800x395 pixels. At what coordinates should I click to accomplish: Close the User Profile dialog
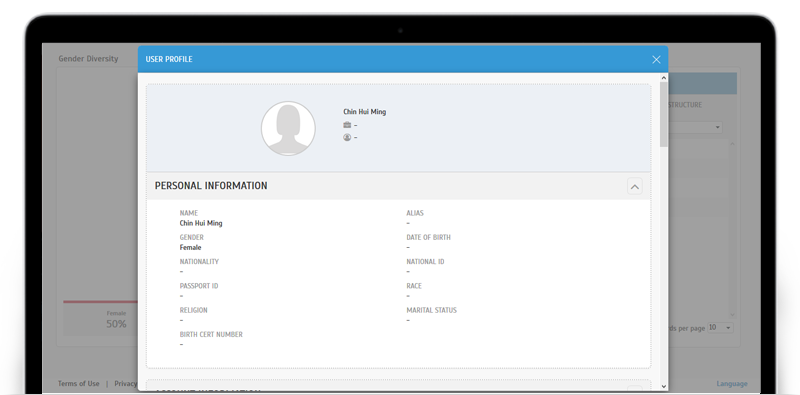point(656,60)
